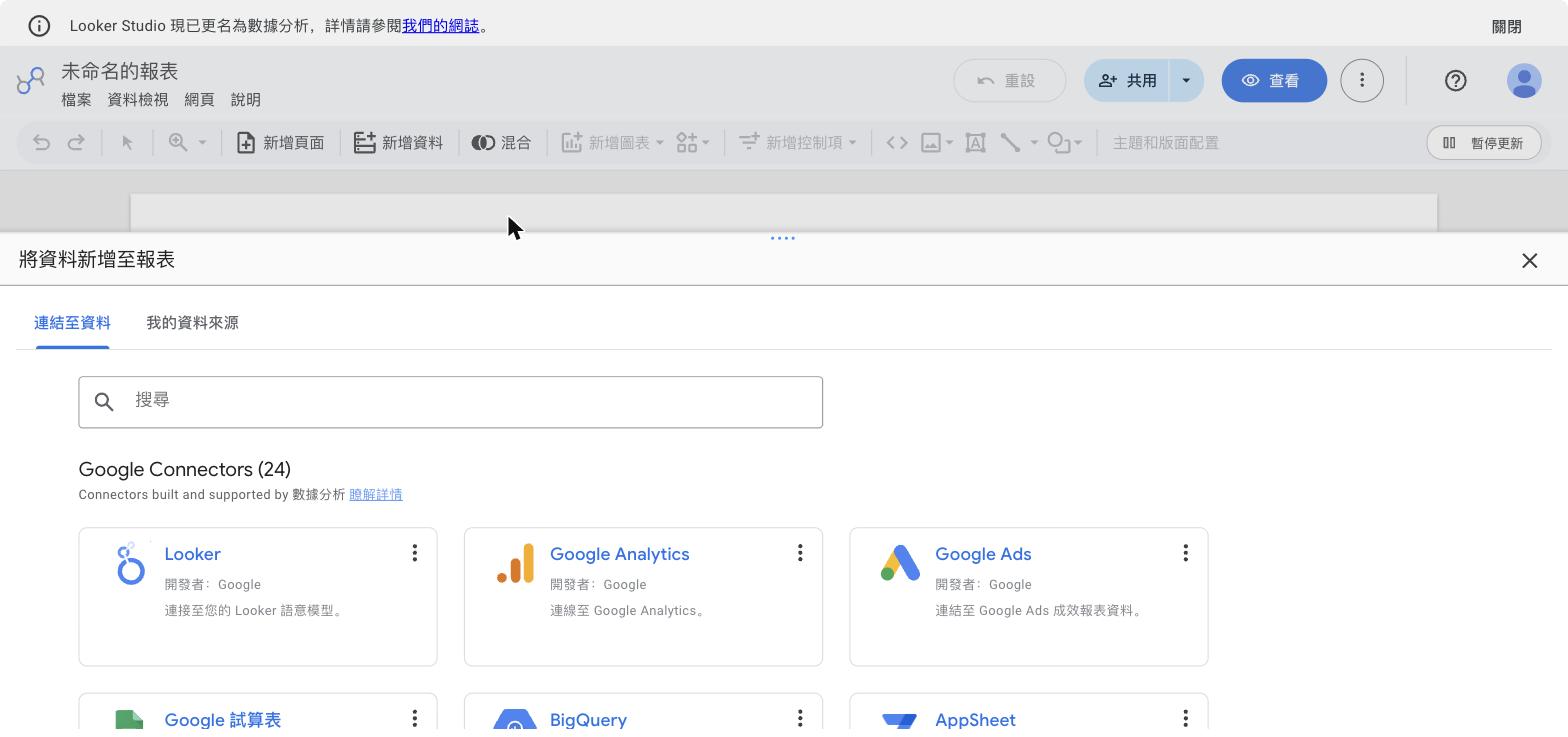Select the pointer selection mode tool

pyautogui.click(x=127, y=143)
